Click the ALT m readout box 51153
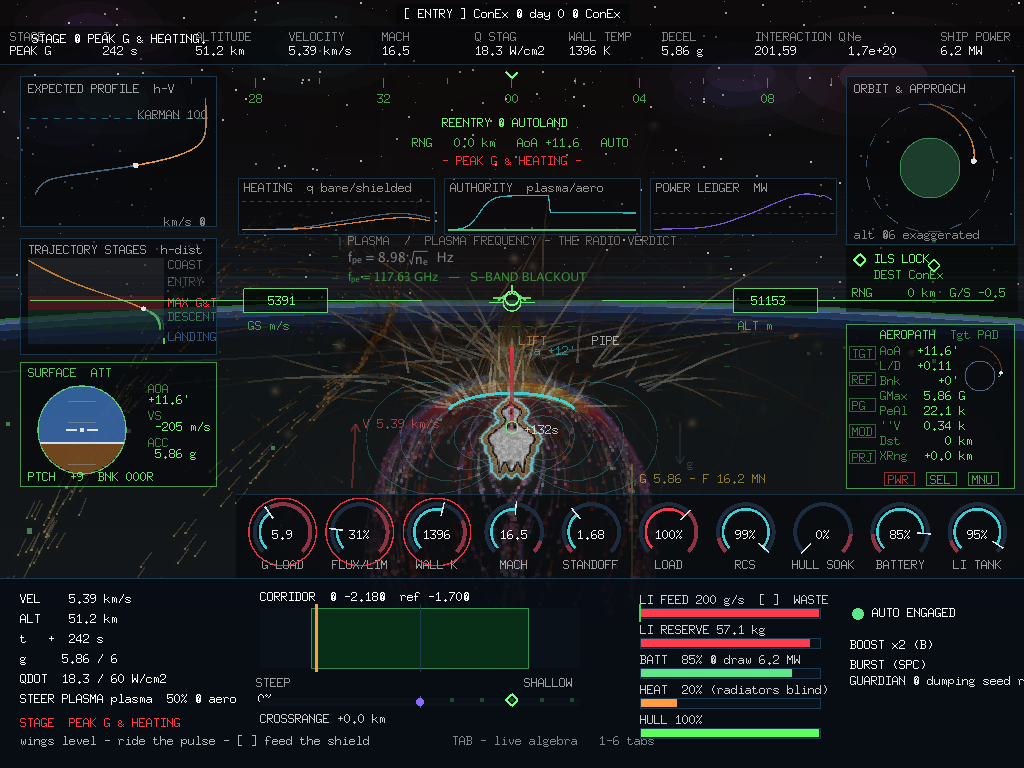1024x768 pixels. coord(775,300)
